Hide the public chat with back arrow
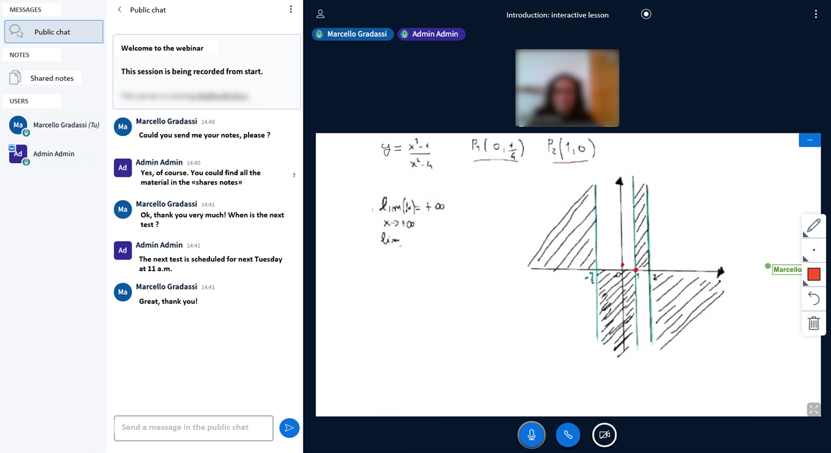Viewport: 831px width, 453px height. (x=120, y=10)
